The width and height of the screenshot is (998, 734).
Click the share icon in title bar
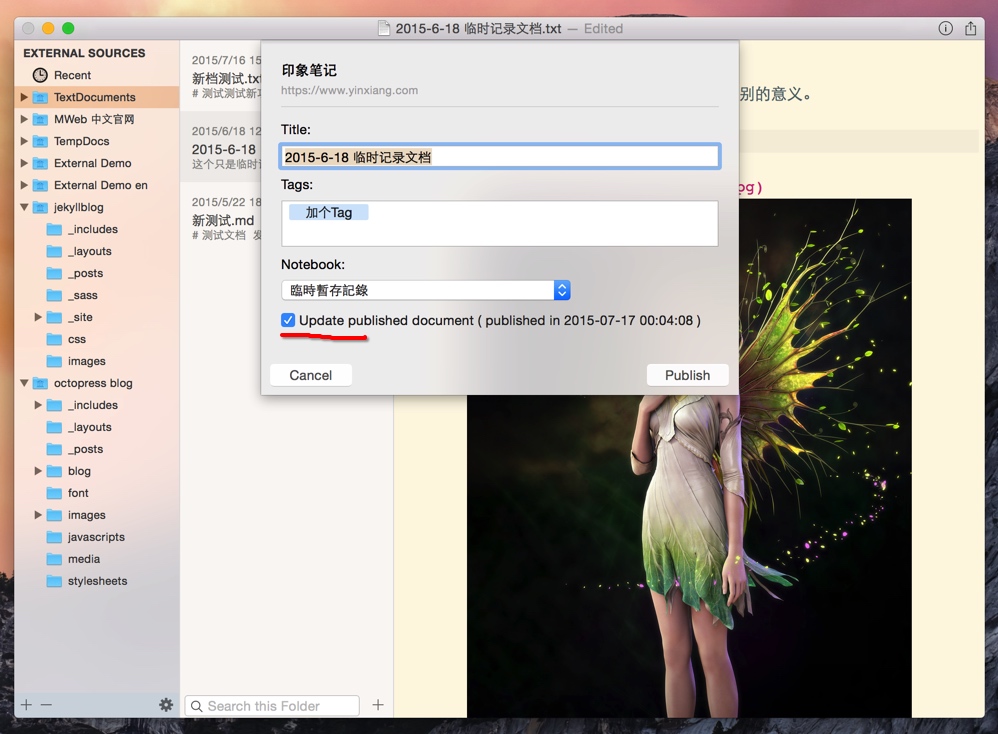970,28
